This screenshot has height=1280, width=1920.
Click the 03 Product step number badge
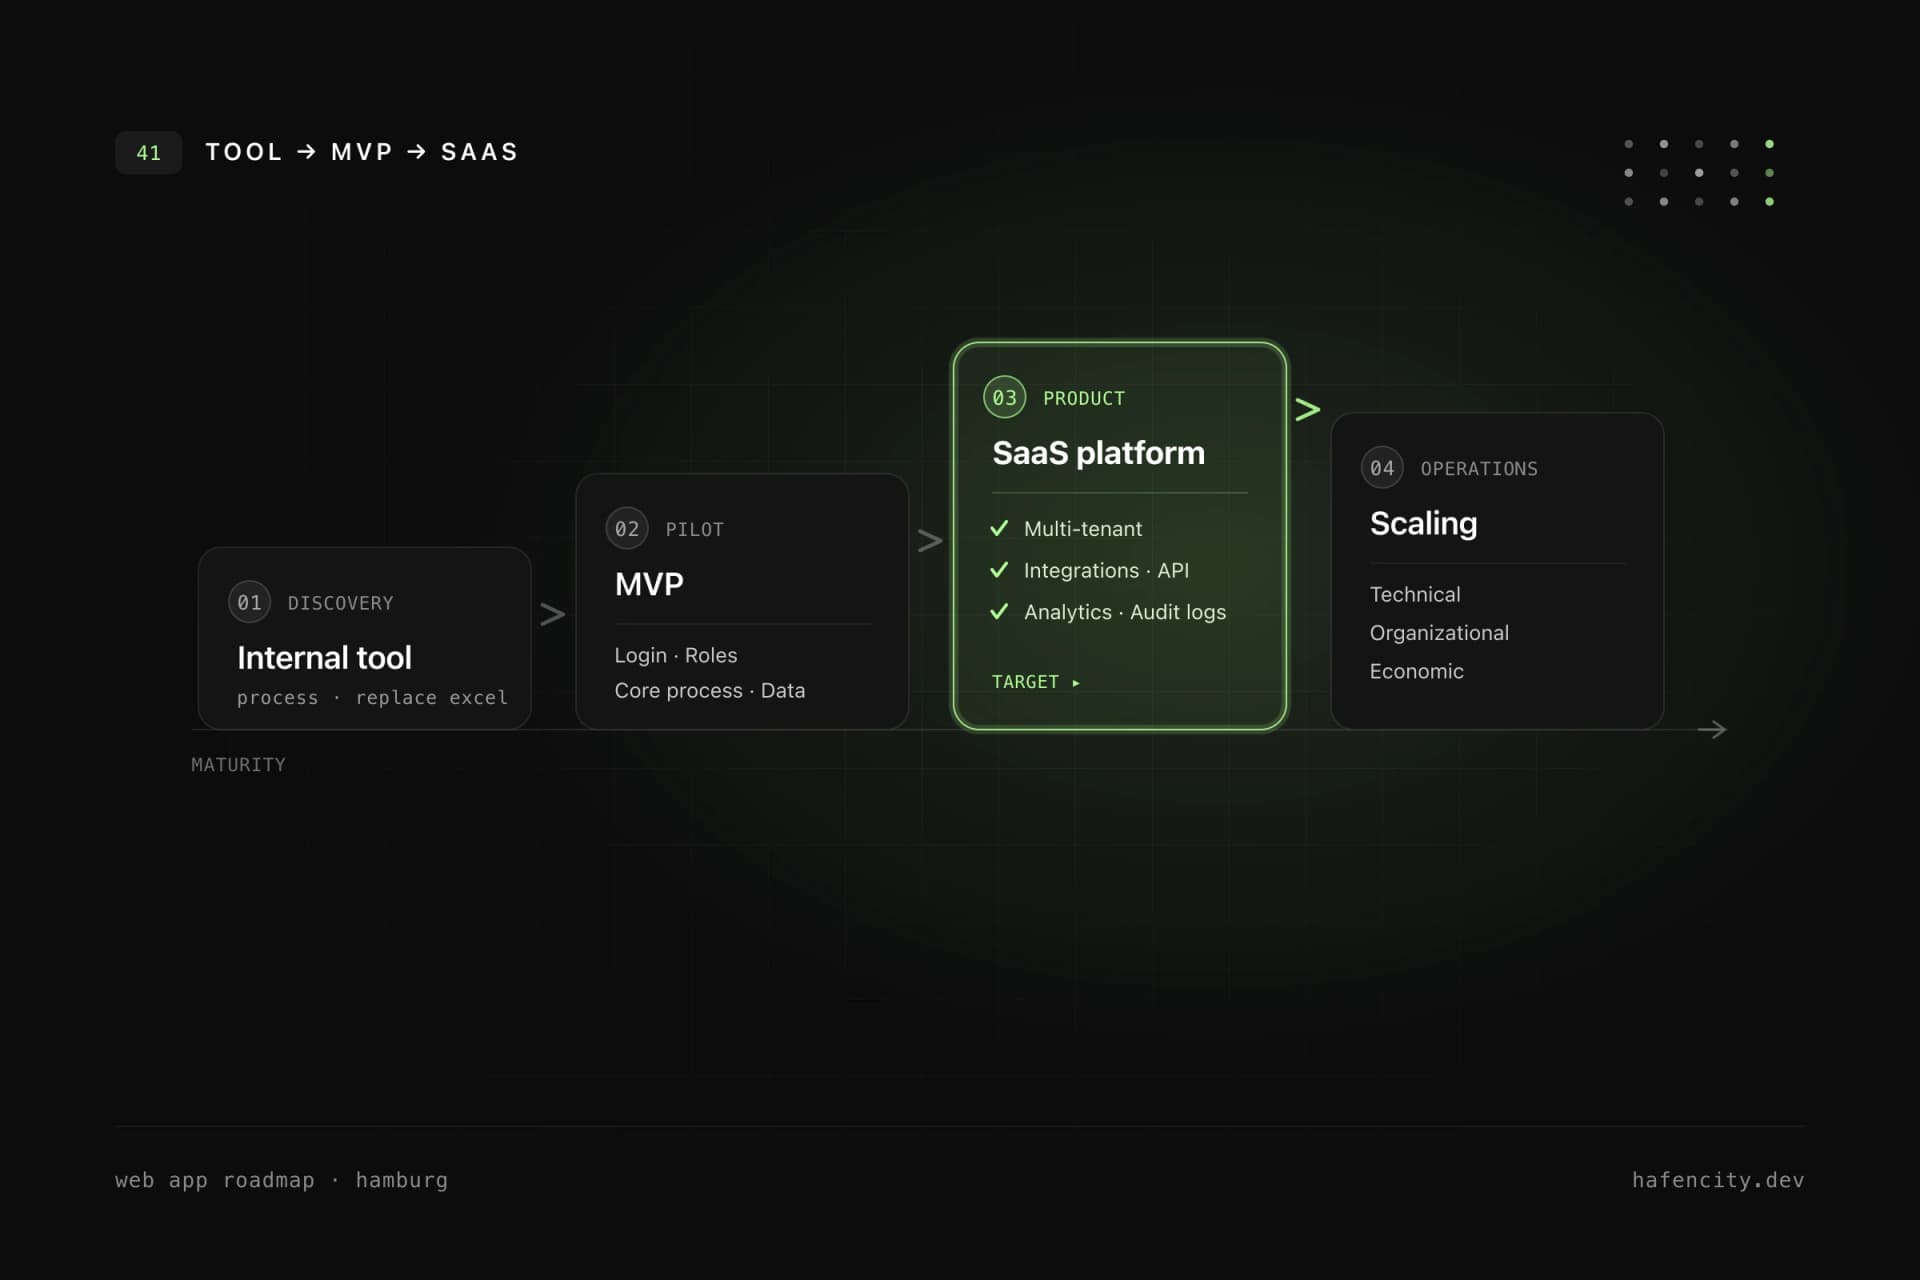pos(1004,398)
